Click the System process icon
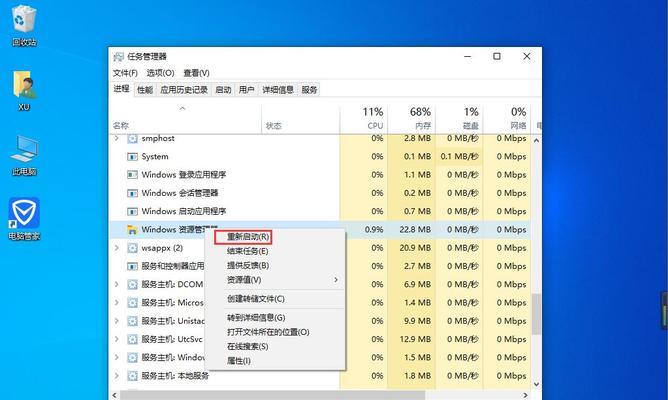Screen dimensions: 668x400 (x=132, y=157)
